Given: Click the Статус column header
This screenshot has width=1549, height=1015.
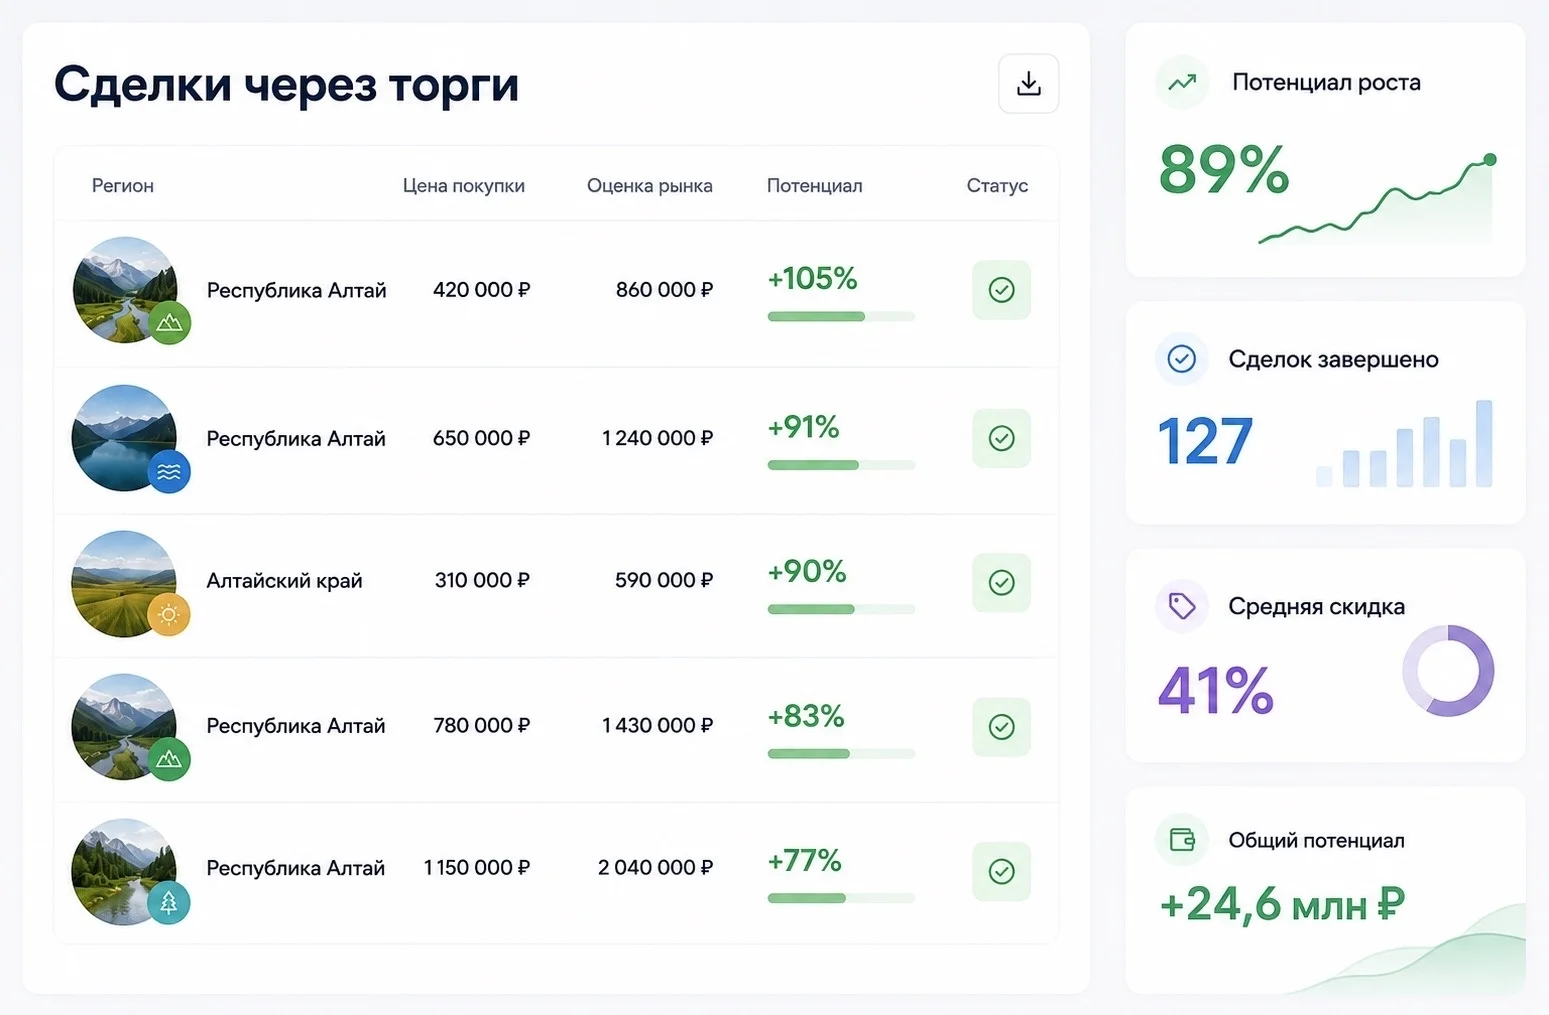Looking at the screenshot, I should [x=997, y=186].
